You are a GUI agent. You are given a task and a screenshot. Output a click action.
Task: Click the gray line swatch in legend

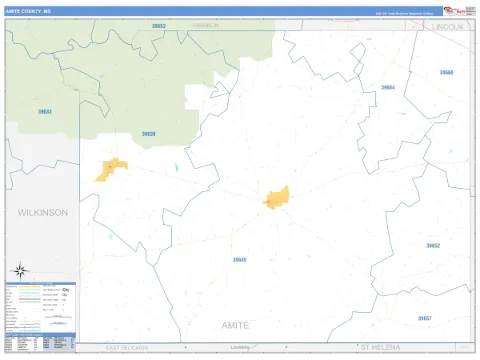[30, 299]
